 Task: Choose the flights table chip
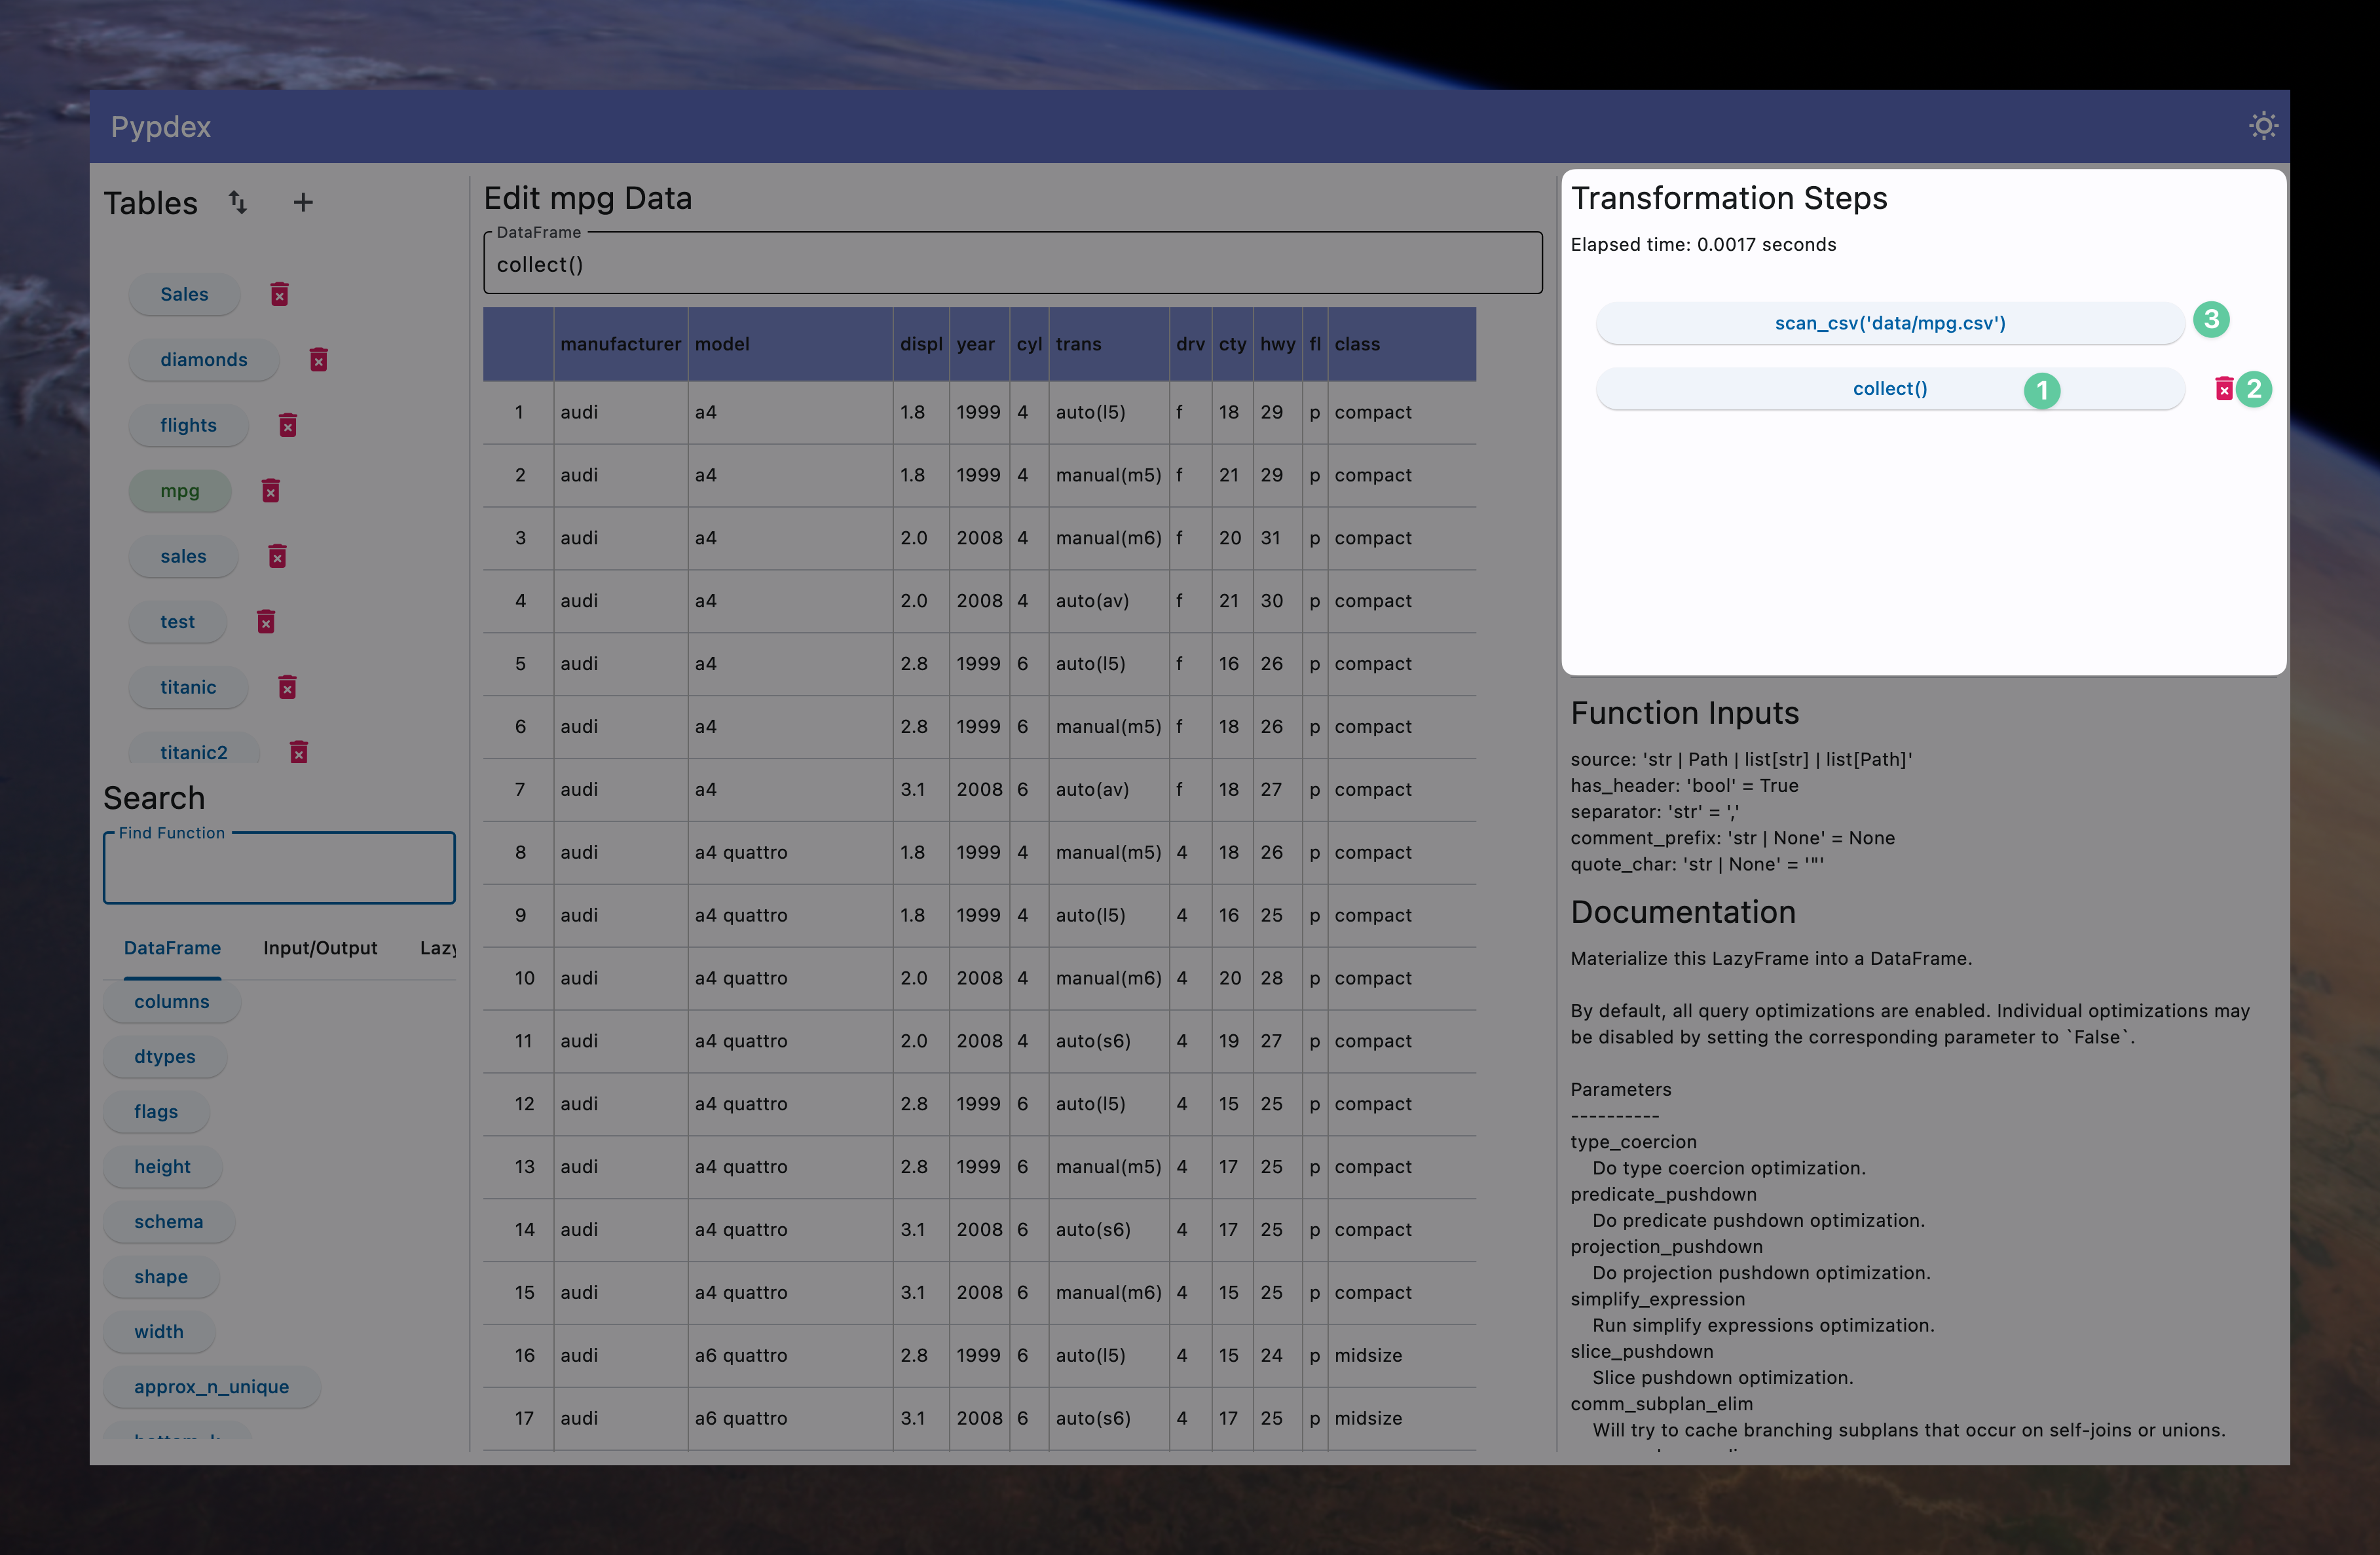188,425
